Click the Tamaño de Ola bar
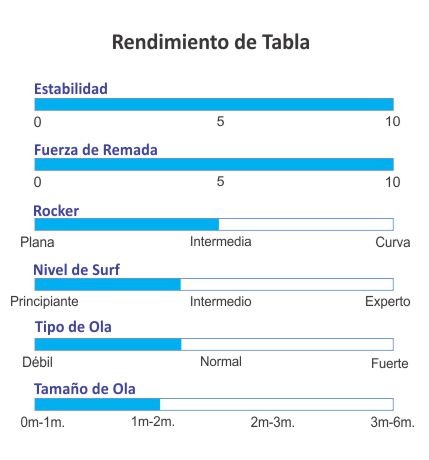429x460 pixels. point(214,404)
